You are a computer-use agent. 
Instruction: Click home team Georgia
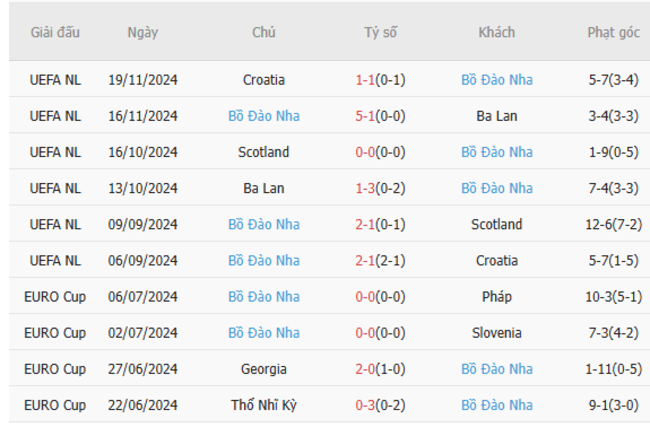pos(264,369)
